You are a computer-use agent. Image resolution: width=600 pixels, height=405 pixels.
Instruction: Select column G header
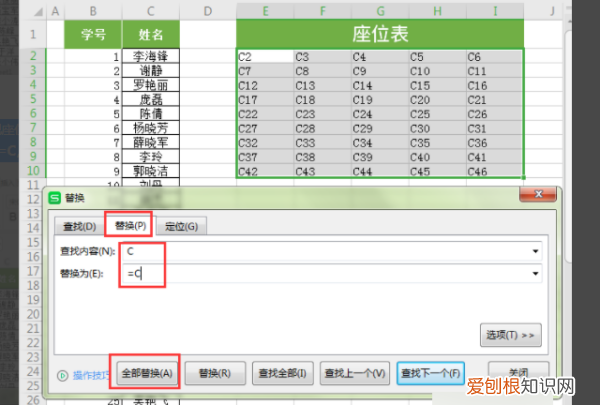pyautogui.click(x=380, y=11)
